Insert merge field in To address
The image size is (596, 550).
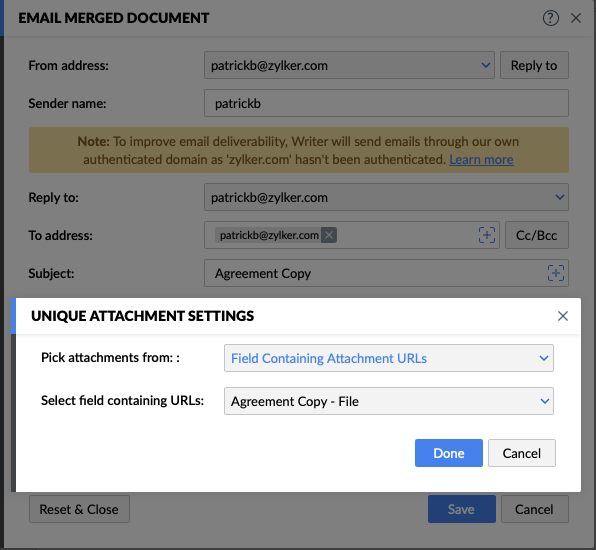(487, 235)
